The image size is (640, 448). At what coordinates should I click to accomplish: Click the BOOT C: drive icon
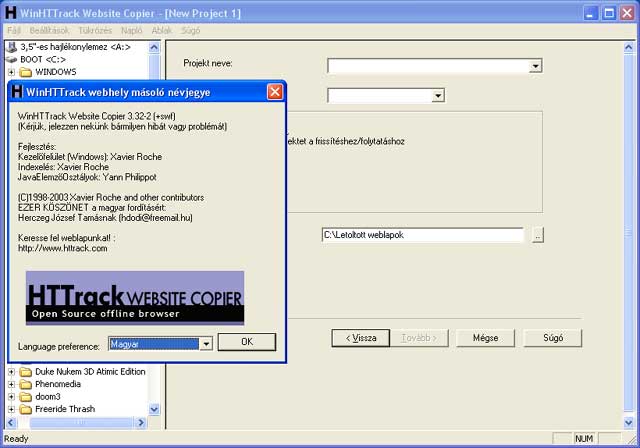(x=12, y=60)
